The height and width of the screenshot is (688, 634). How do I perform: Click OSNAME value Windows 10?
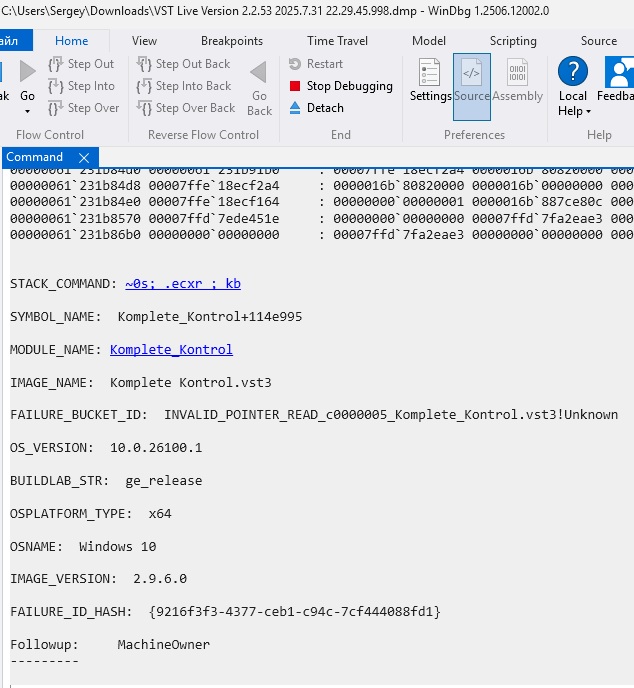tap(117, 547)
